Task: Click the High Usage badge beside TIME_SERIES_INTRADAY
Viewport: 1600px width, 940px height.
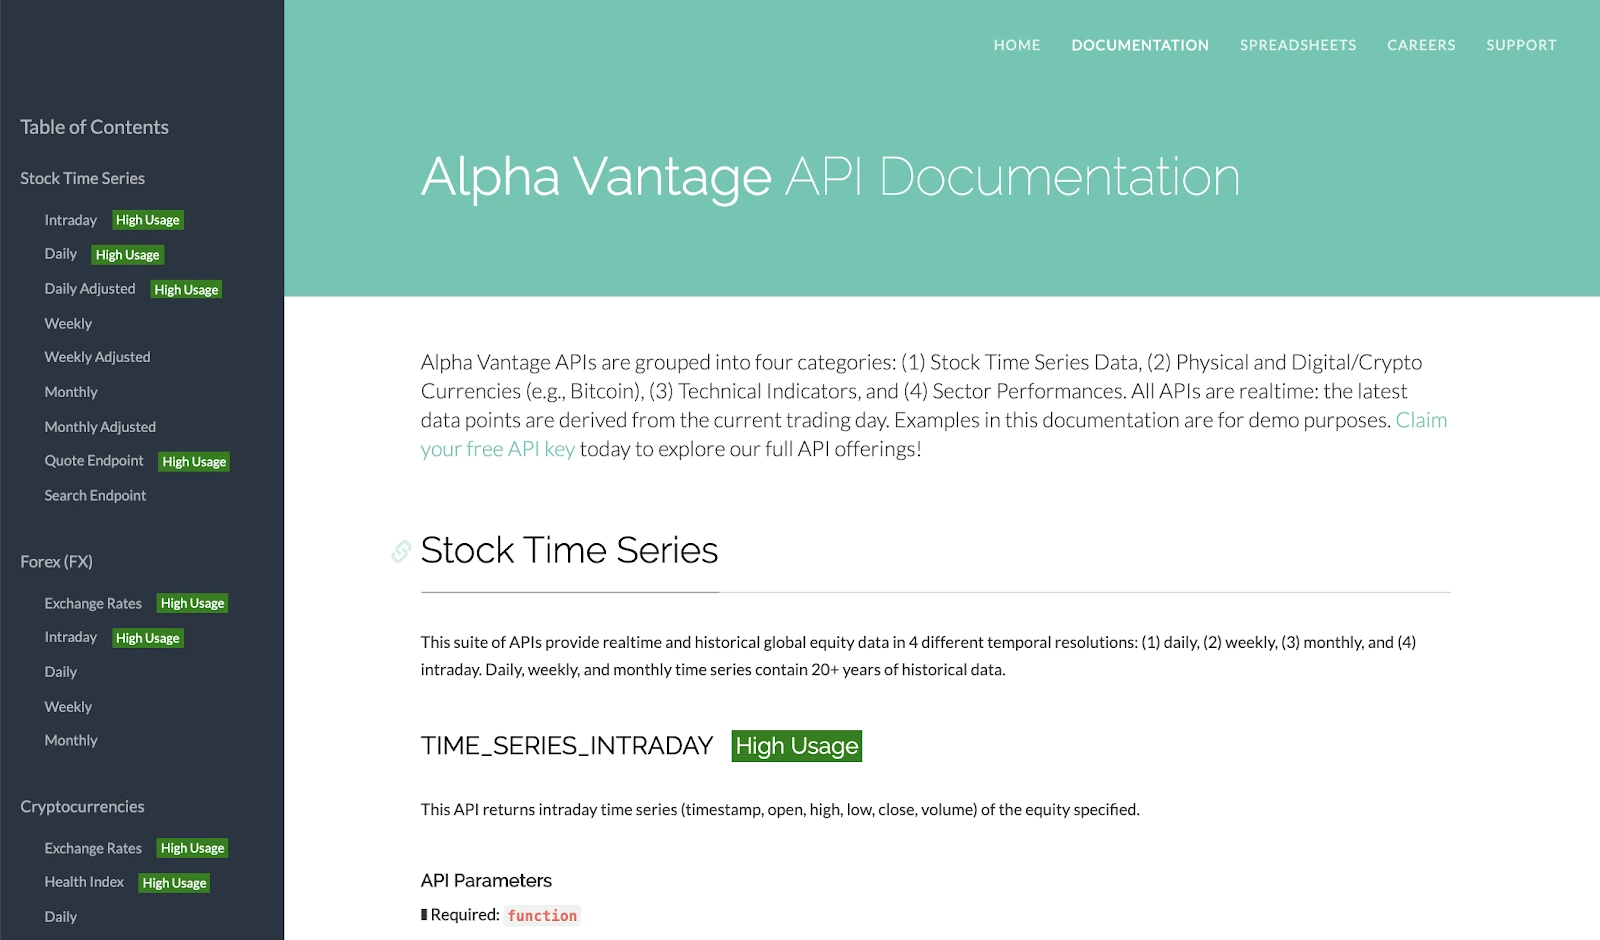Action: pyautogui.click(x=796, y=746)
